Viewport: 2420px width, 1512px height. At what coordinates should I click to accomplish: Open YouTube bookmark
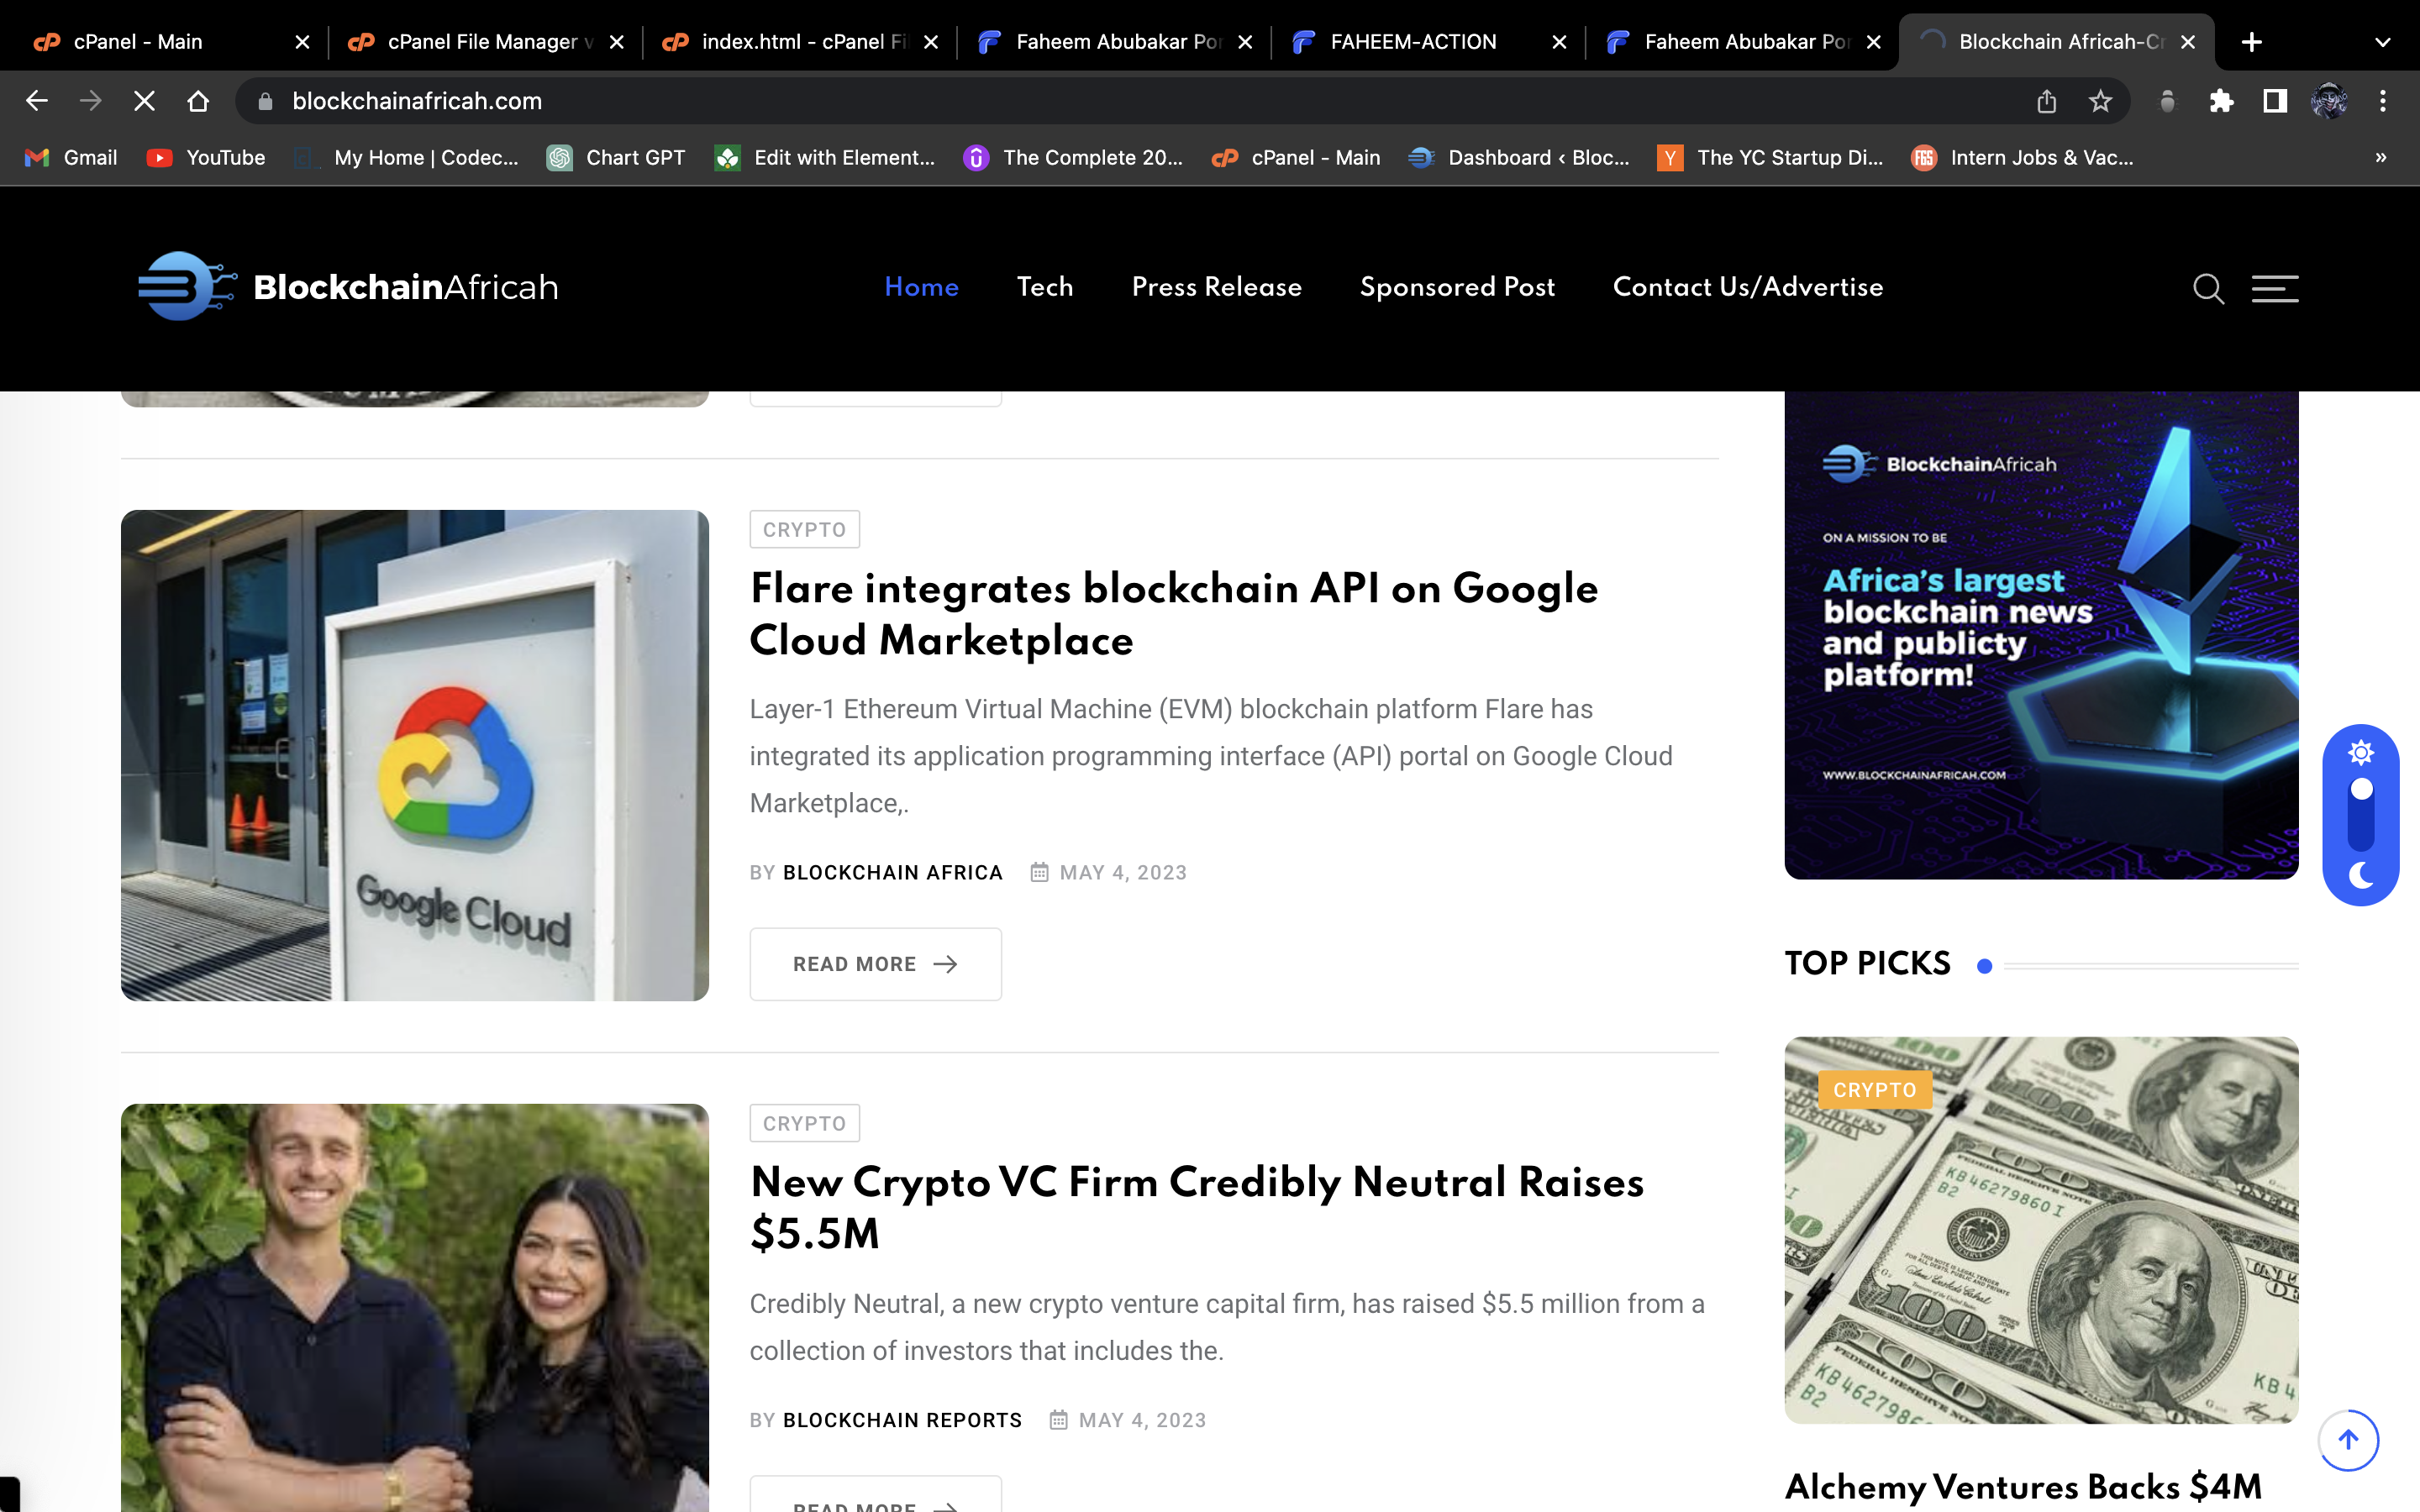coord(206,158)
